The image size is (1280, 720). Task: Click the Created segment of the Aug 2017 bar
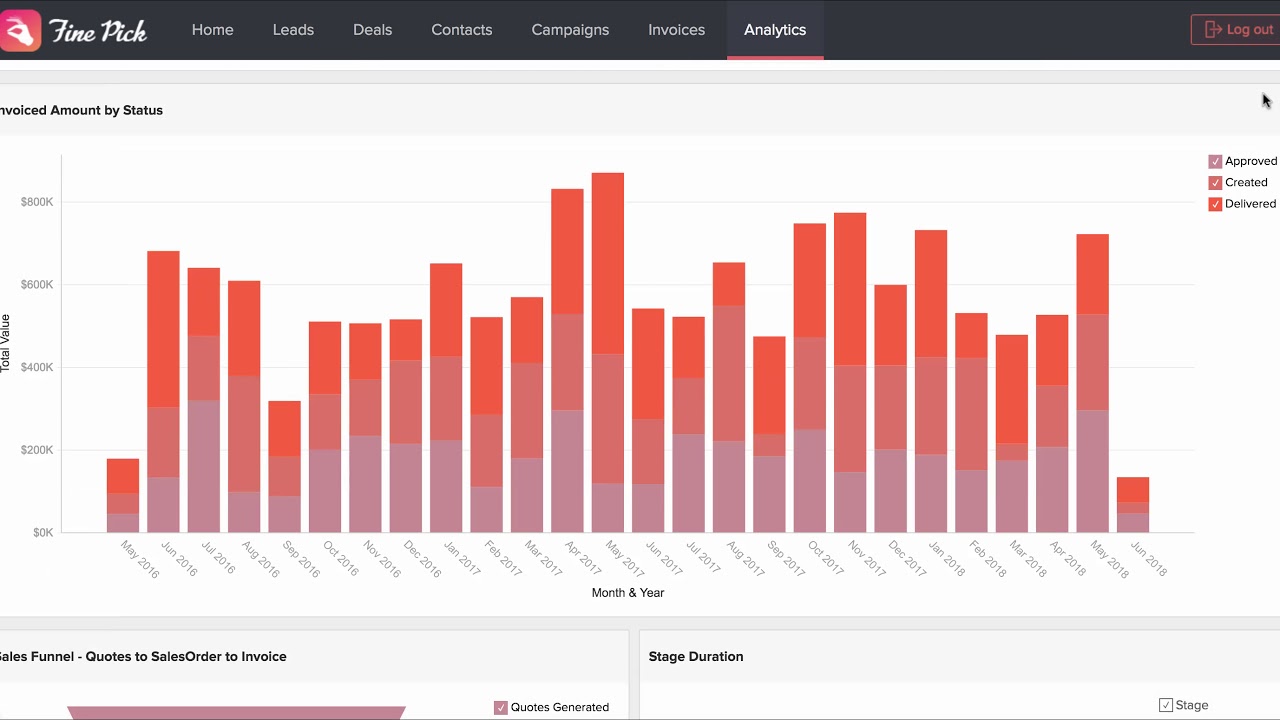coord(729,373)
